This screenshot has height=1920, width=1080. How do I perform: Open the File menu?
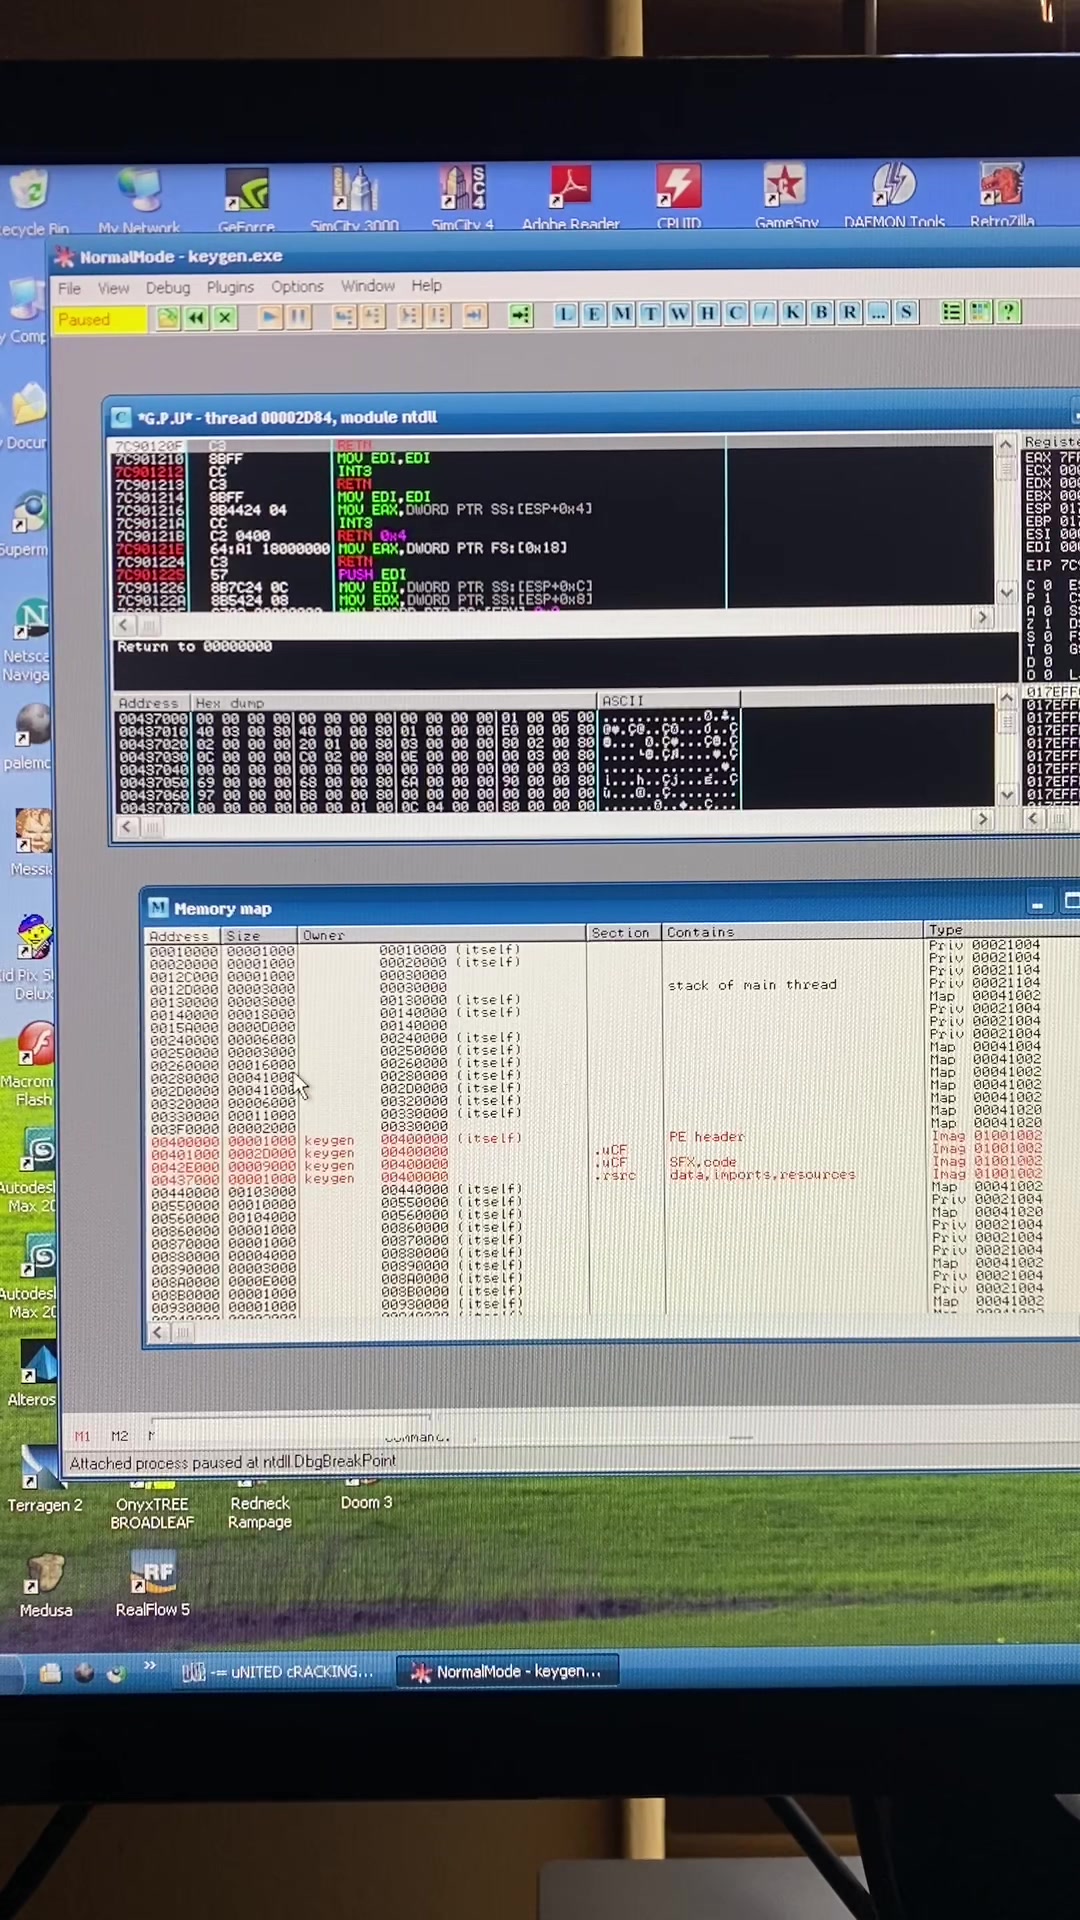[69, 288]
